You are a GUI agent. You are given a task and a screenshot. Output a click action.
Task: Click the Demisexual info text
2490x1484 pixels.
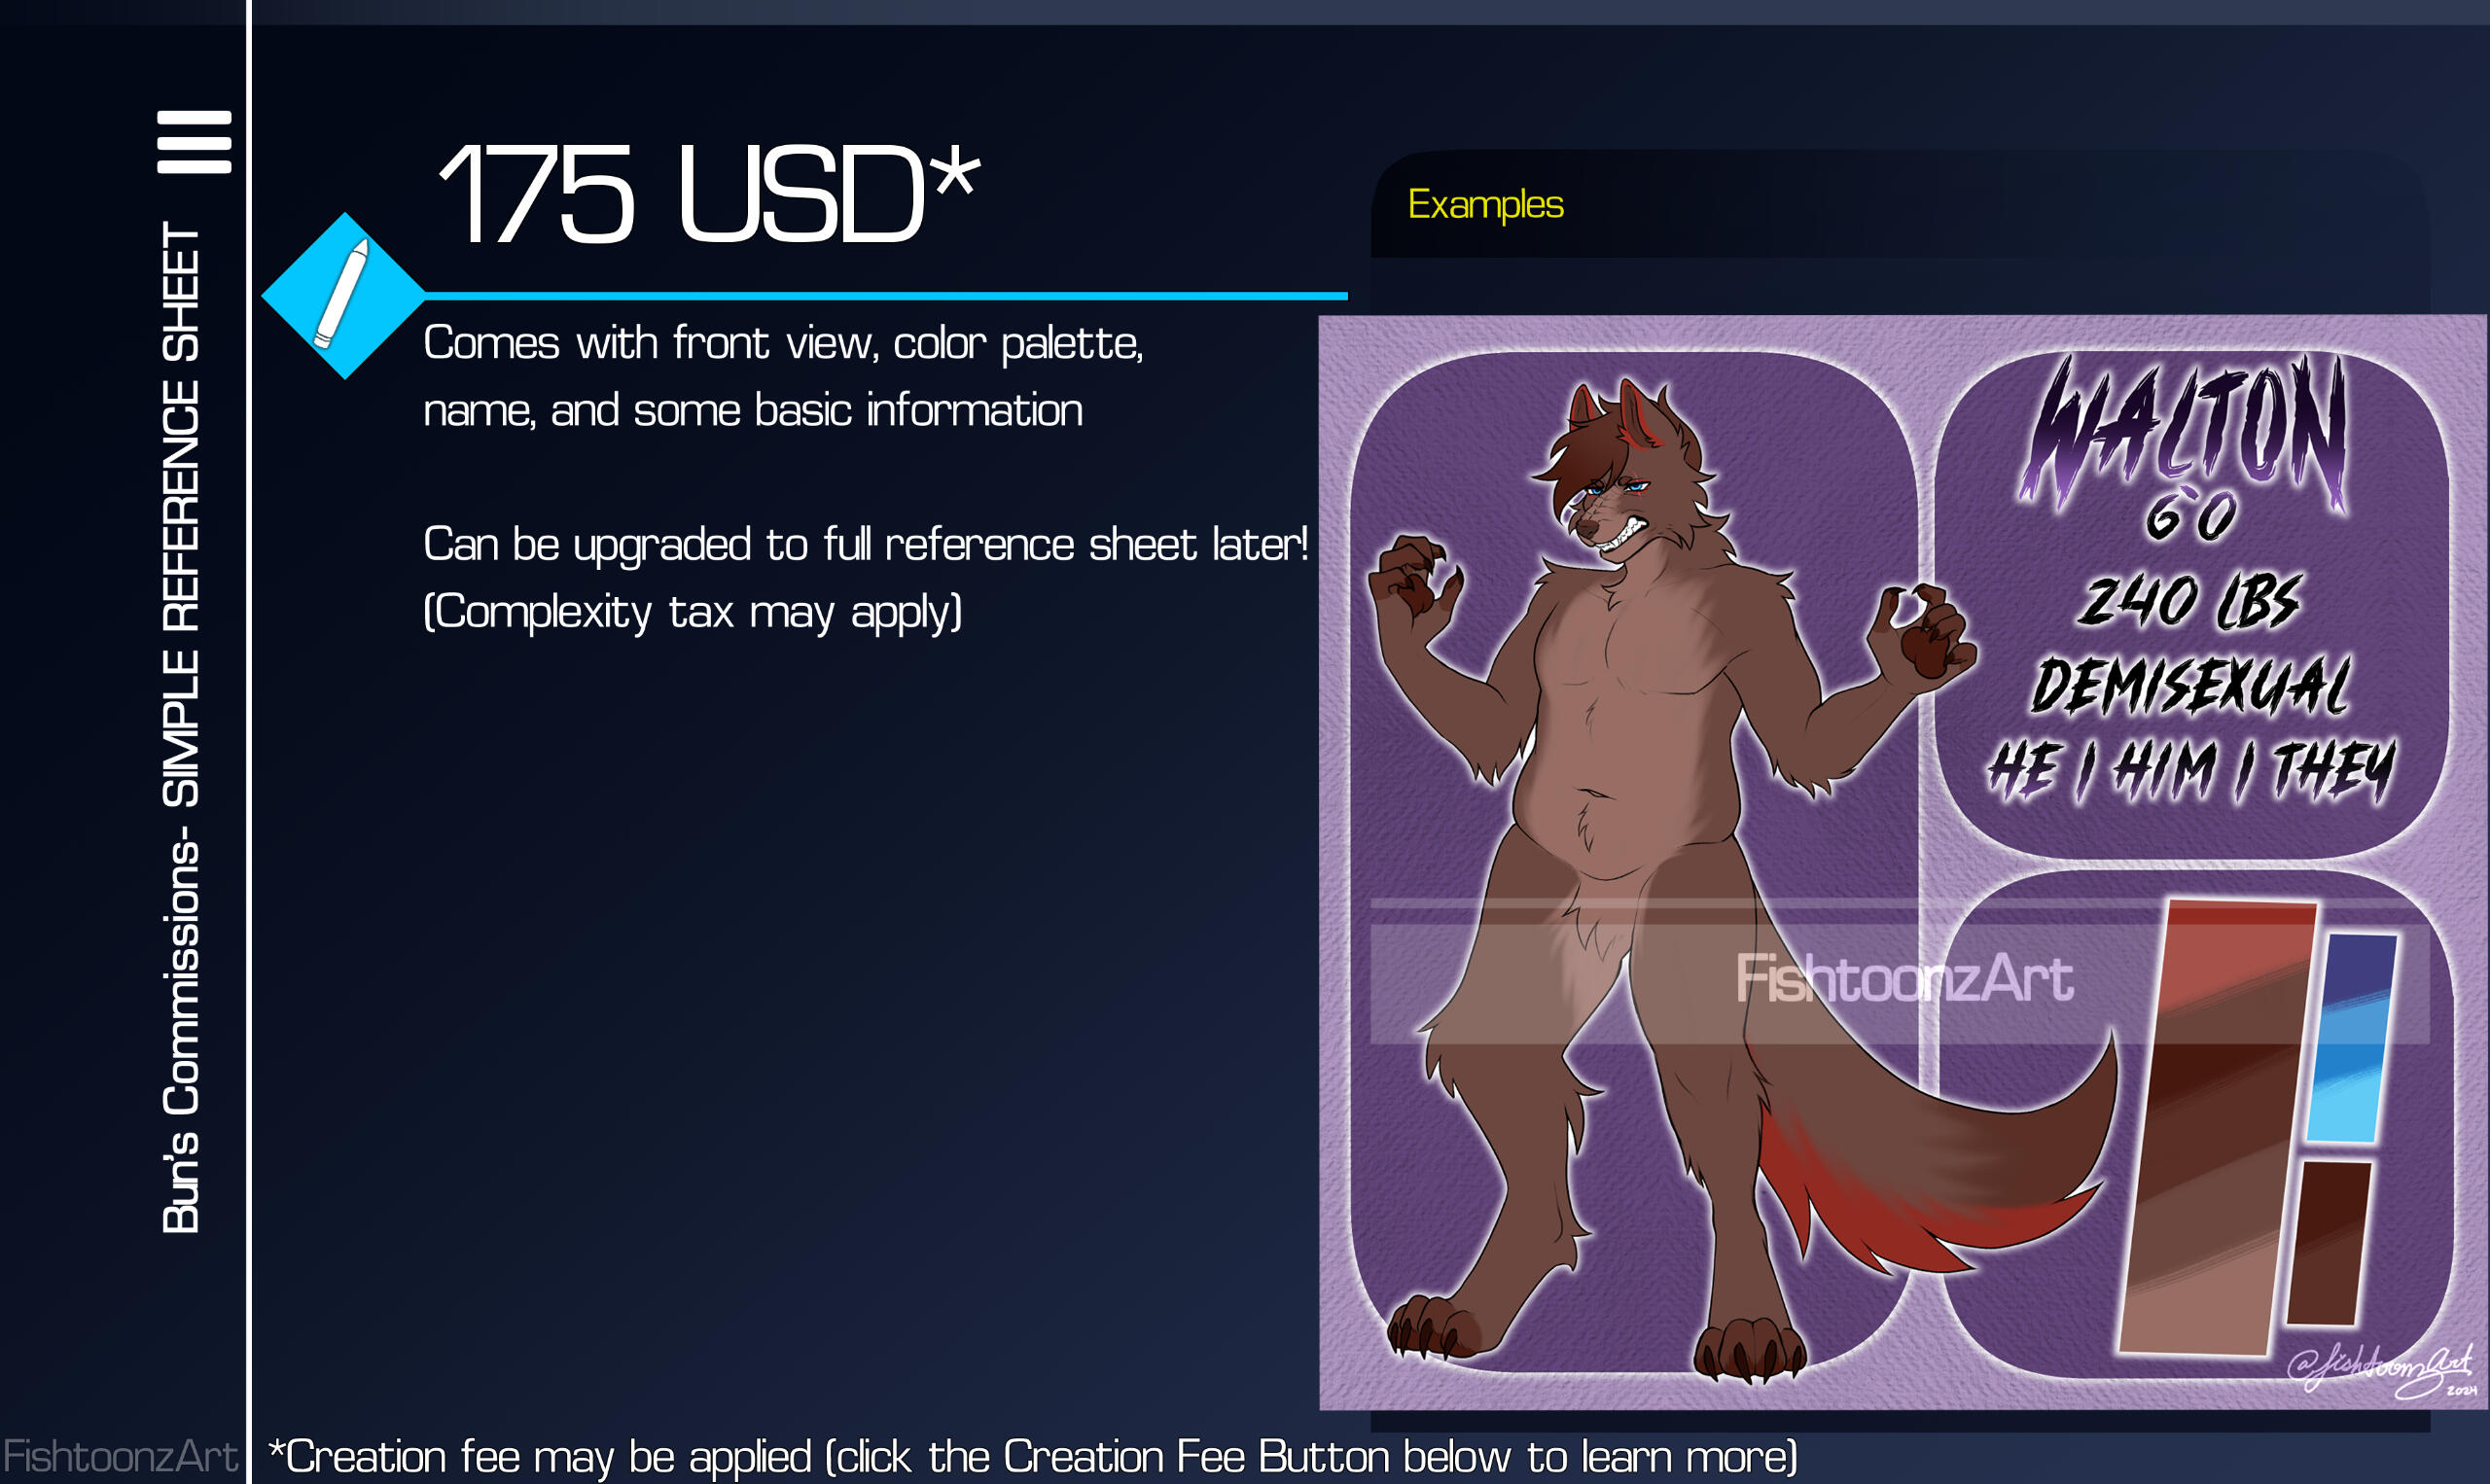pos(2190,685)
